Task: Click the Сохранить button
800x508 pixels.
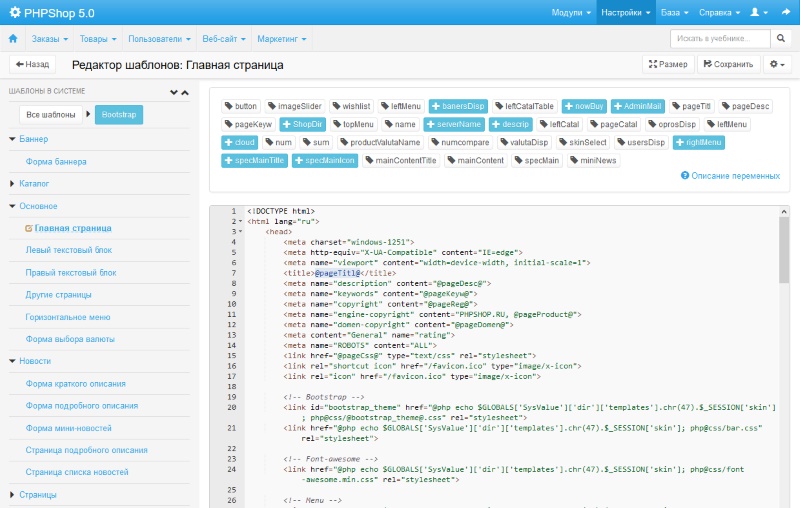Action: pos(727,64)
